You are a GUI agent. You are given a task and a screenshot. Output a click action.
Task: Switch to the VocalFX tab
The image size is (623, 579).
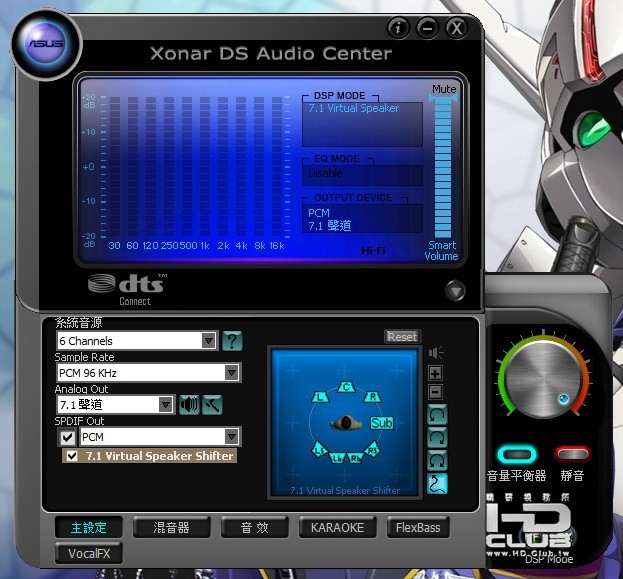point(89,553)
